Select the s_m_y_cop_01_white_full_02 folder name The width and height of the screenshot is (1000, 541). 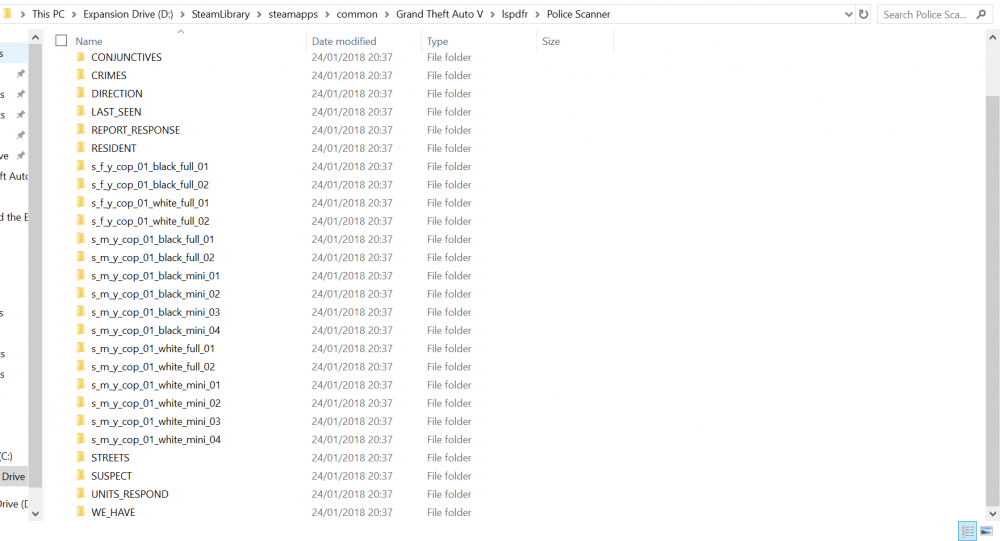(x=153, y=367)
